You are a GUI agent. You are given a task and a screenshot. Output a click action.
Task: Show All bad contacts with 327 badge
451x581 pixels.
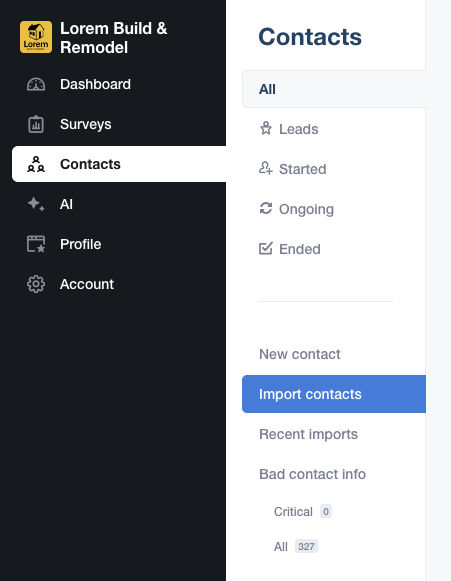point(296,547)
